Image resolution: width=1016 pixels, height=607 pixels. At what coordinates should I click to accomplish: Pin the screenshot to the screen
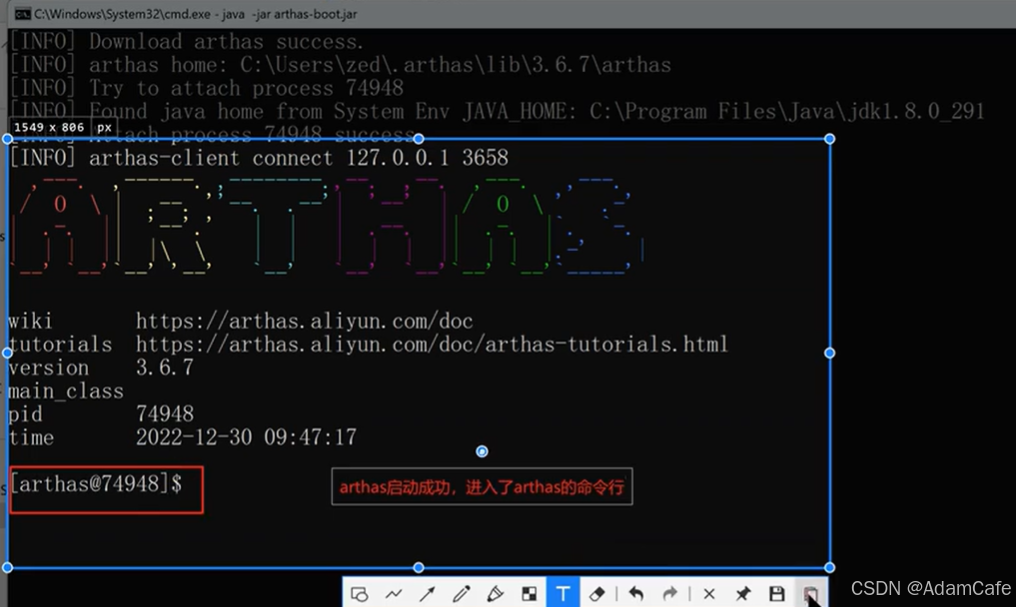743,593
